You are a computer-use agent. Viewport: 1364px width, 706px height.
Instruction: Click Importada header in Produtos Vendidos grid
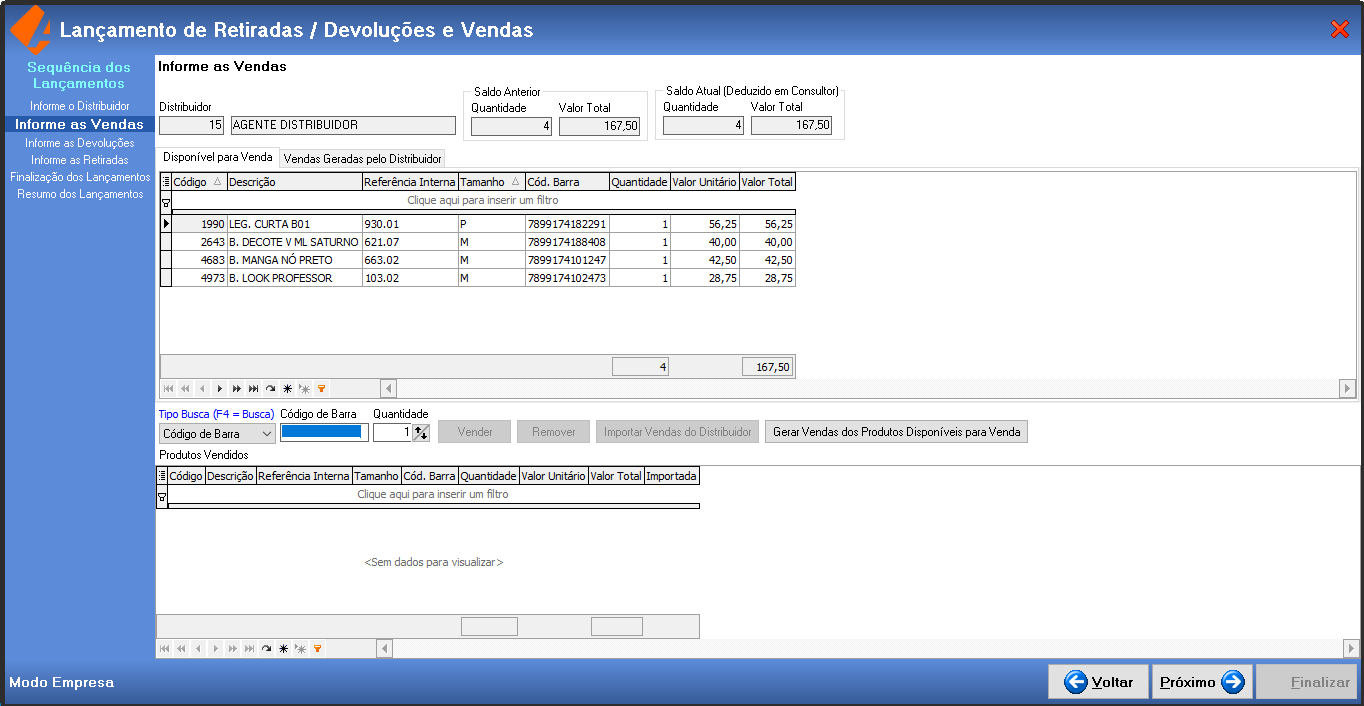pyautogui.click(x=672, y=476)
